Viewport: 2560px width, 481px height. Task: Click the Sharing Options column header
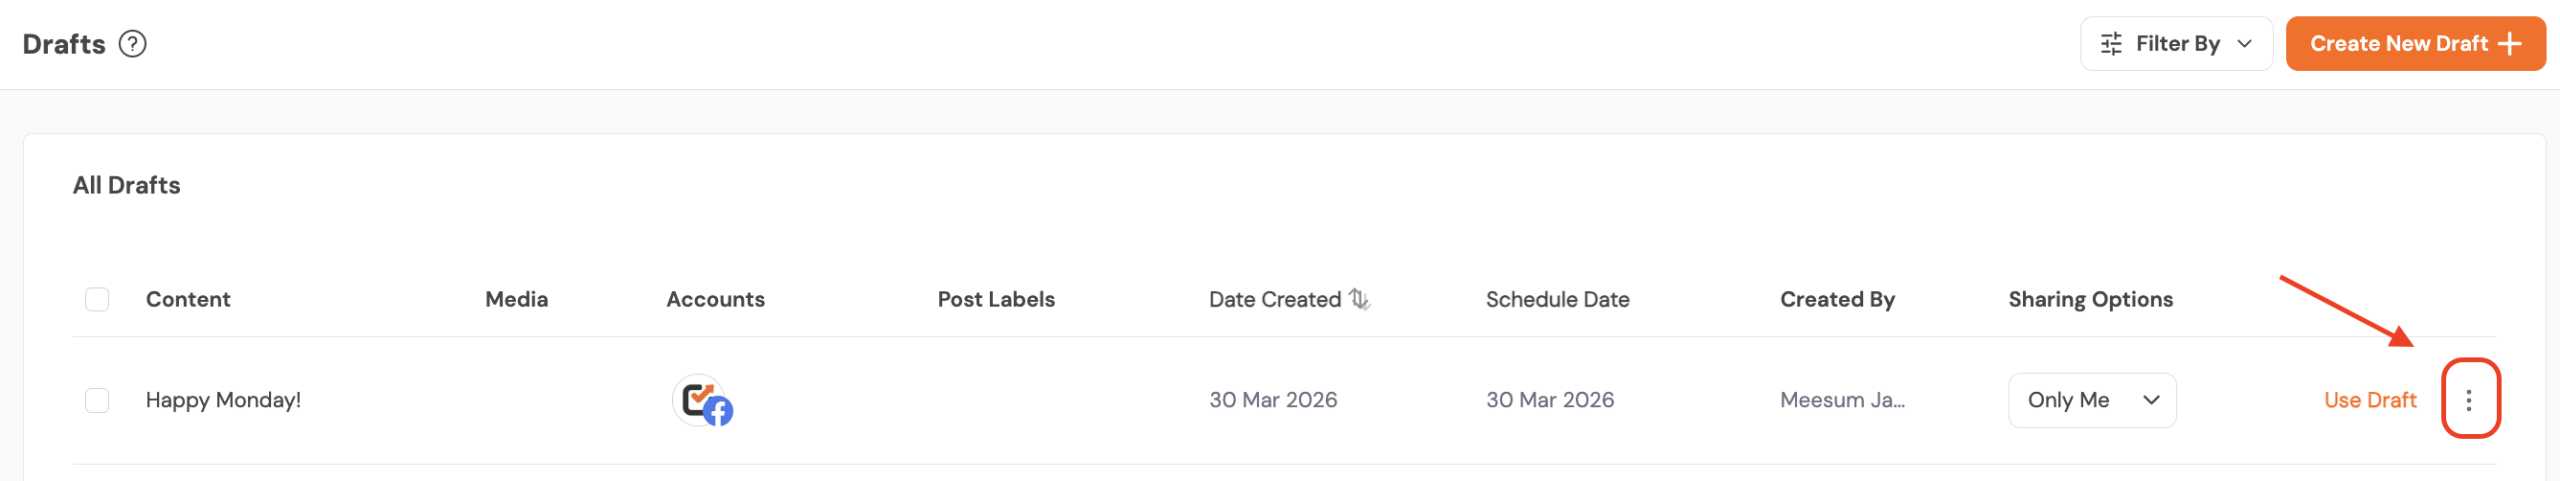(x=2090, y=299)
